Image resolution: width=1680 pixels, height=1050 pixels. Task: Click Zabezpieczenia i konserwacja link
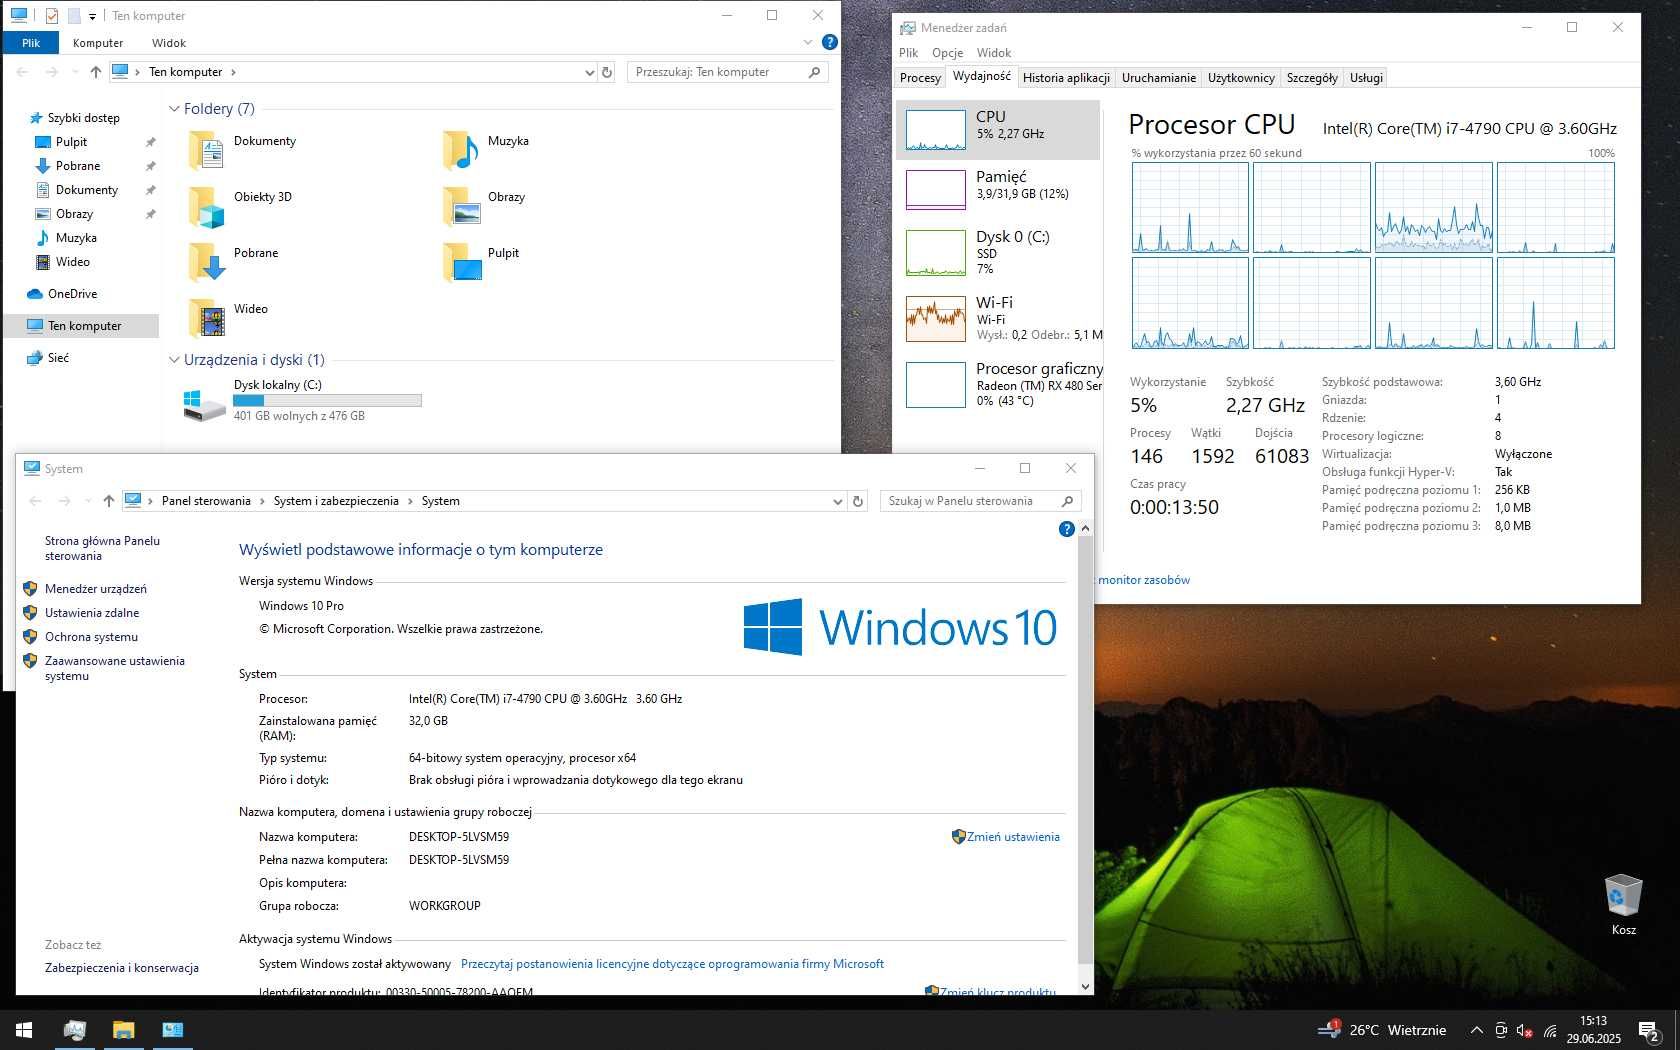click(121, 968)
